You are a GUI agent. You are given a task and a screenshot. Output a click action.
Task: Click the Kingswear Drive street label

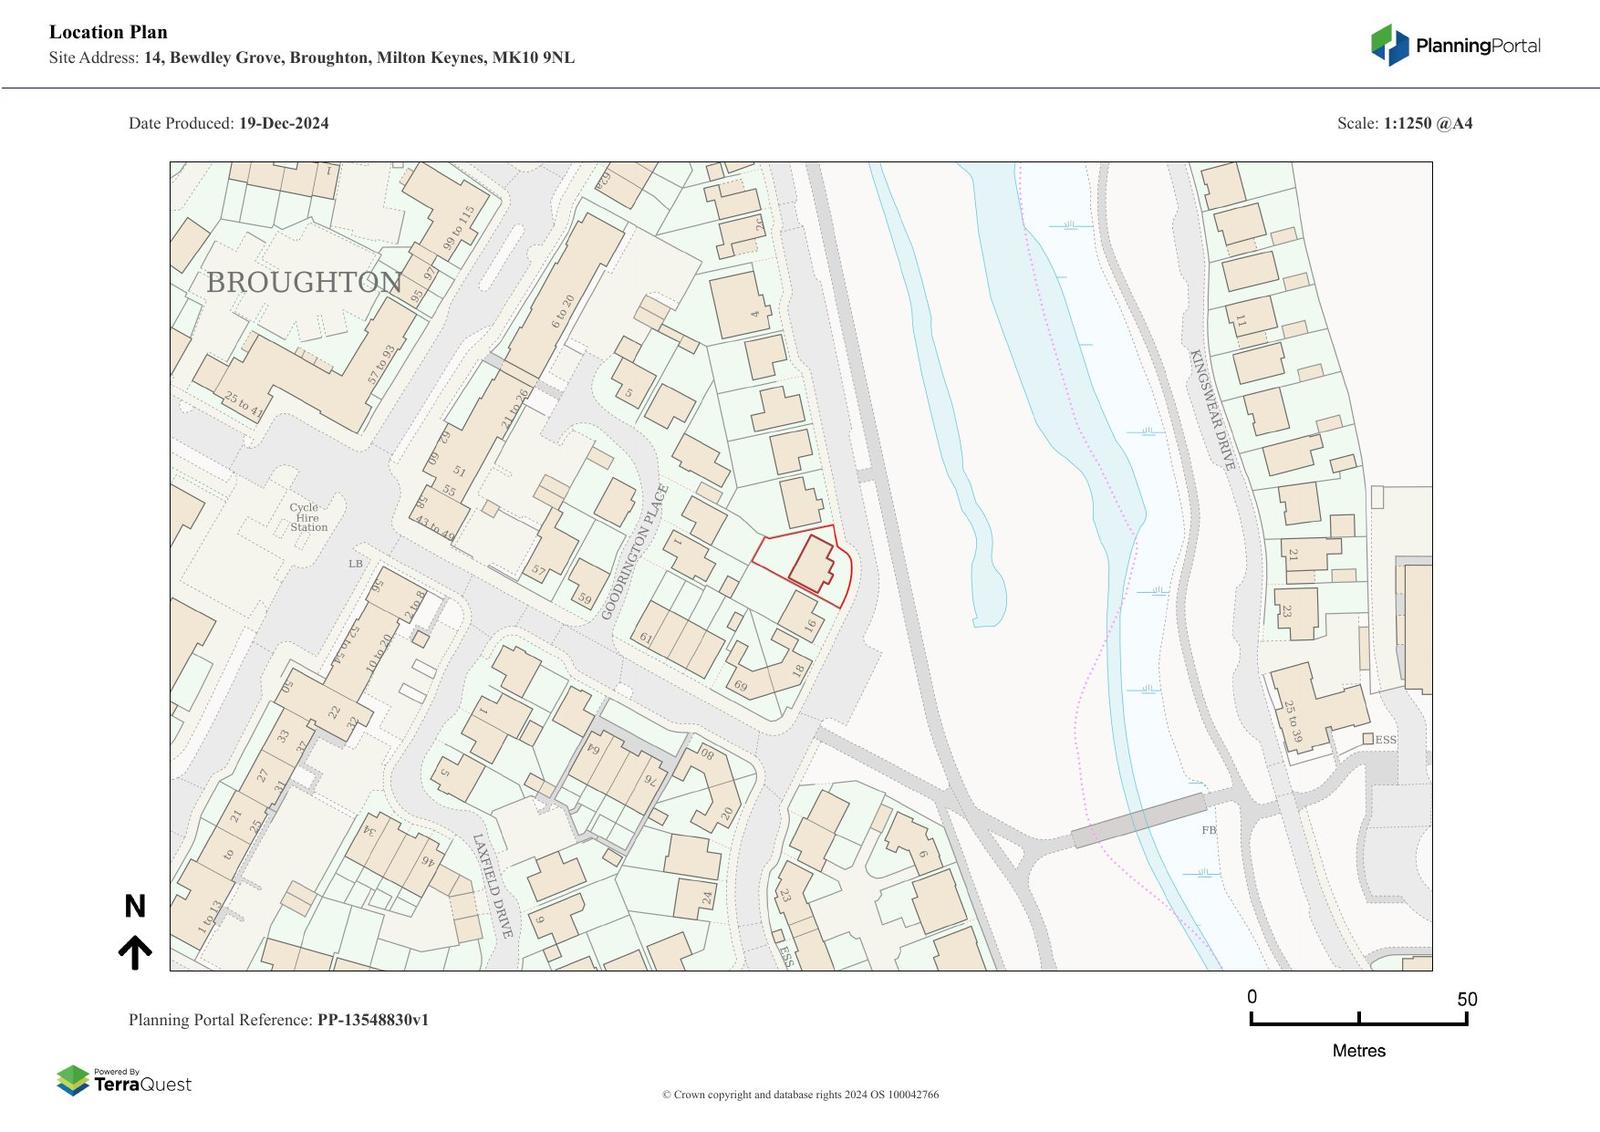[1212, 410]
